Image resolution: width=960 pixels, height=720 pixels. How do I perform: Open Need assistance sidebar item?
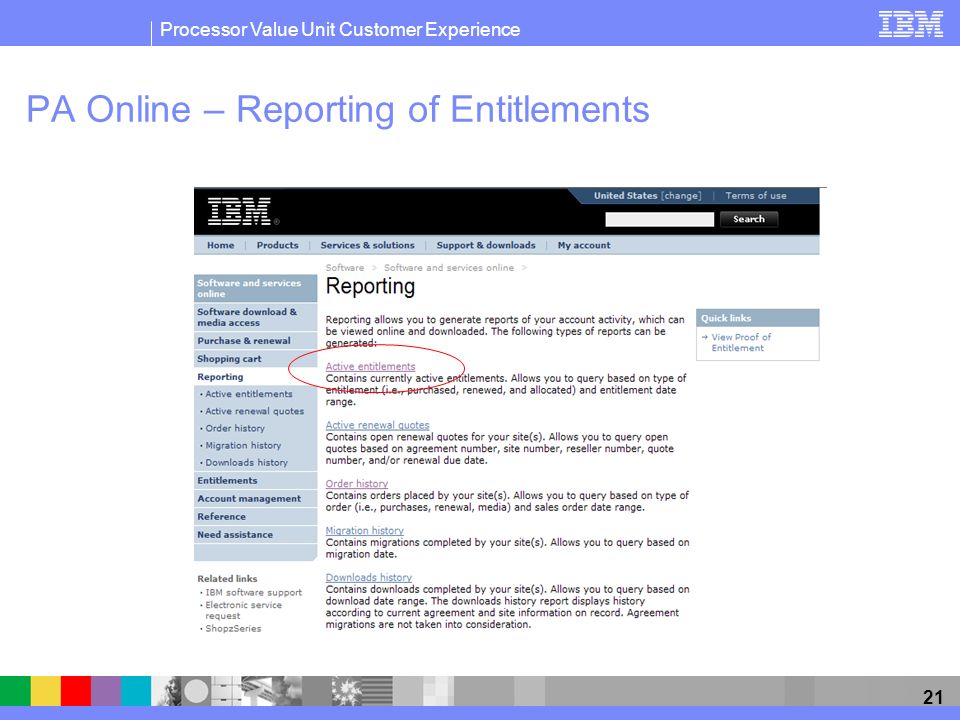(x=255, y=534)
